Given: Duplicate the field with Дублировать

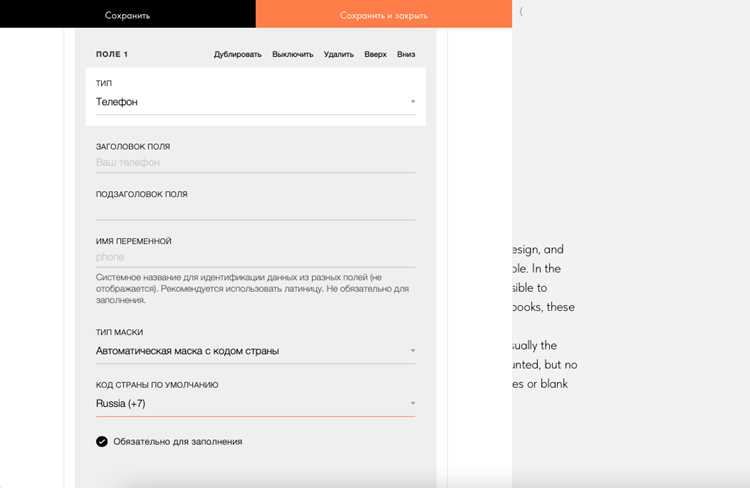Looking at the screenshot, I should (x=238, y=55).
